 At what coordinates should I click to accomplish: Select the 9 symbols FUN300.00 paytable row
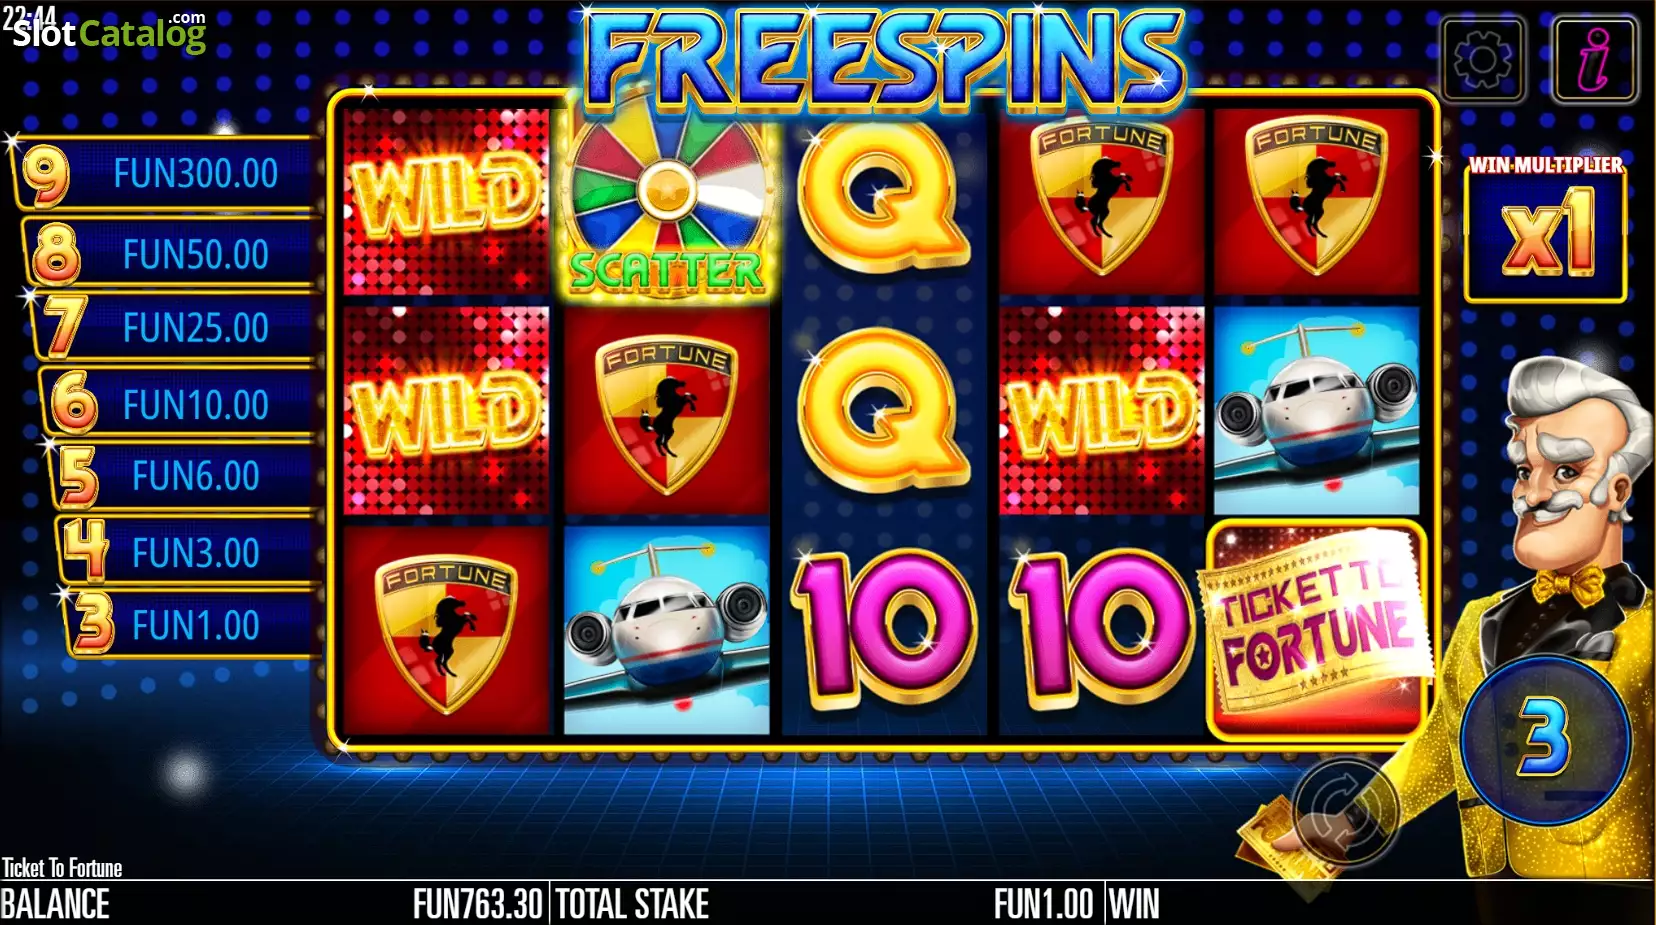(165, 173)
